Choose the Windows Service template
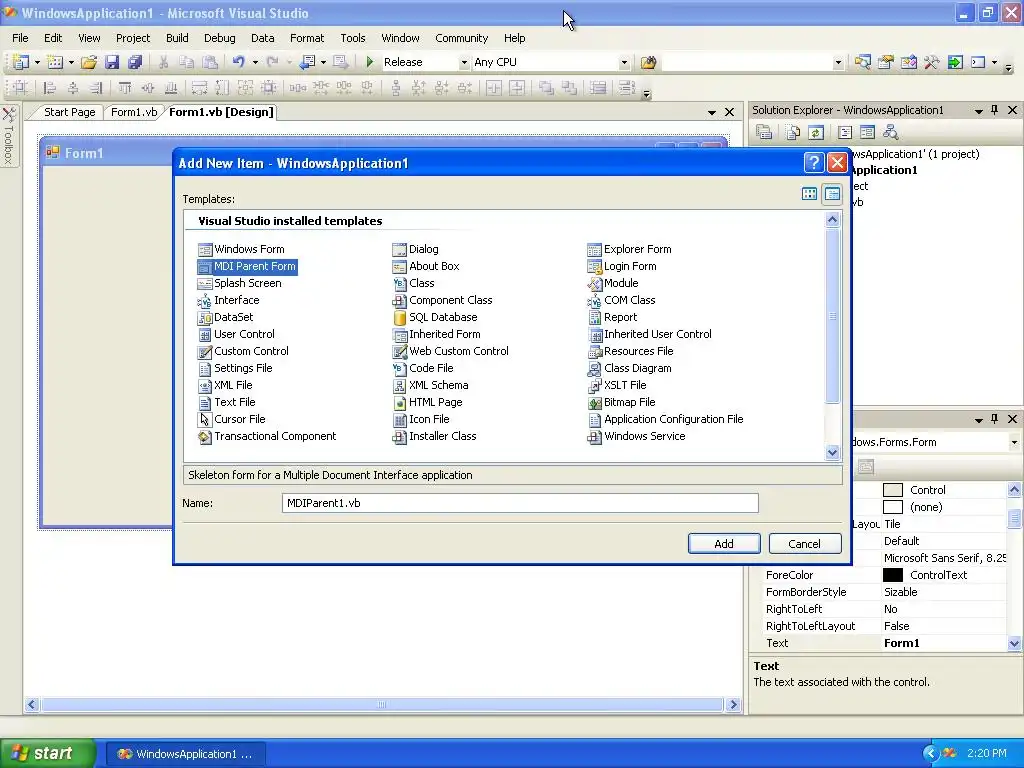Image resolution: width=1024 pixels, height=768 pixels. coord(636,436)
